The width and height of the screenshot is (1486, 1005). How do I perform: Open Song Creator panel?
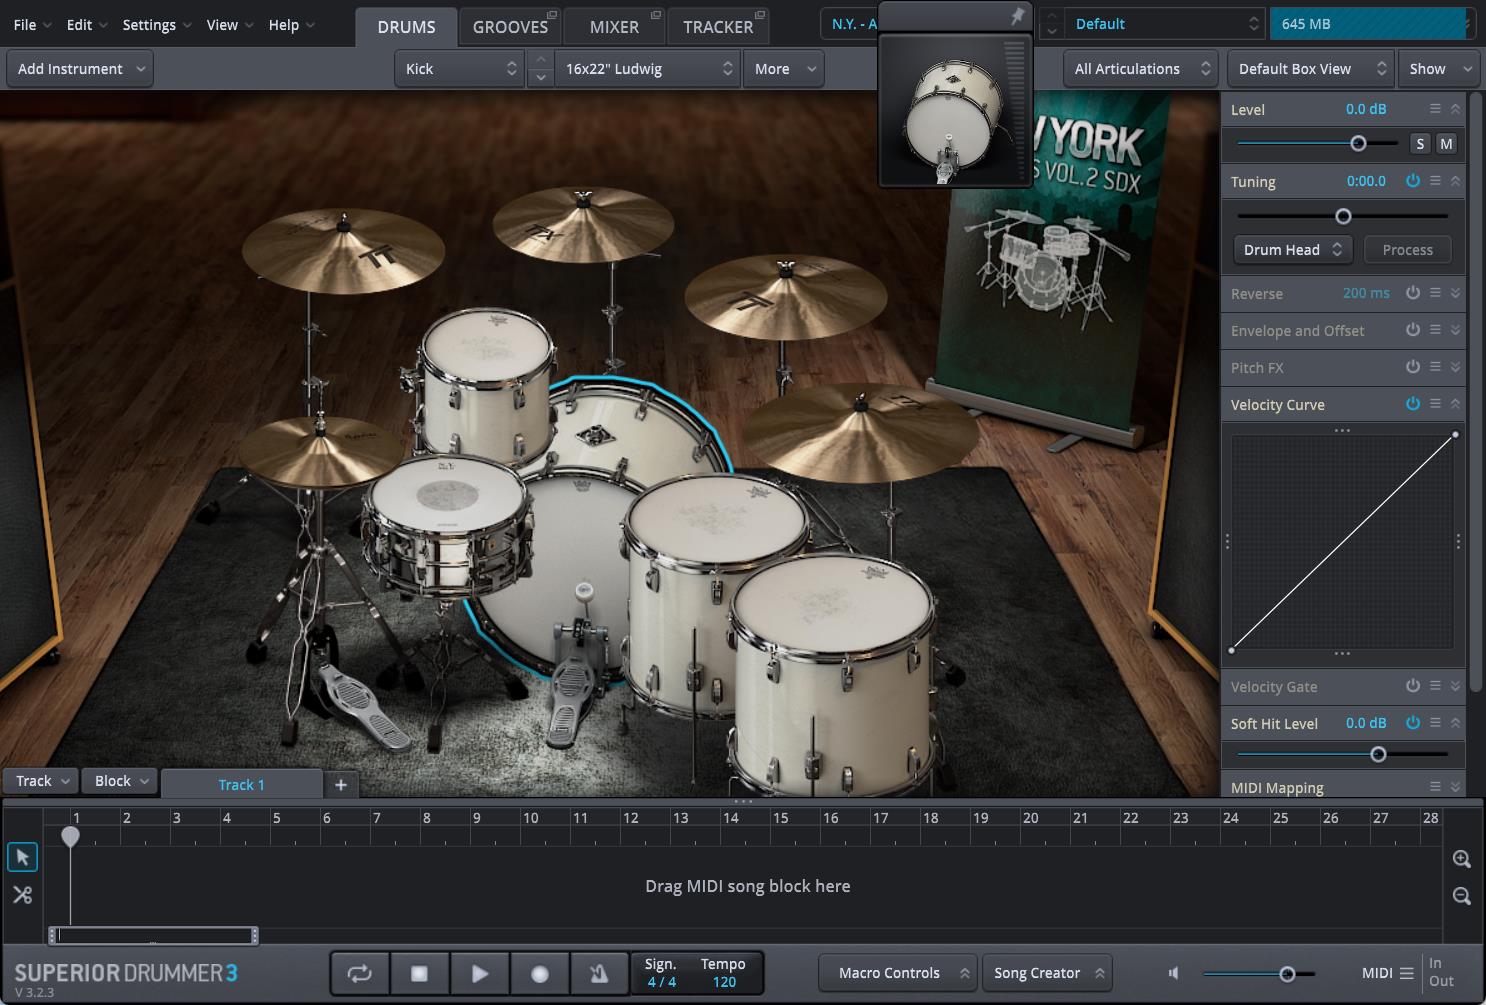(x=1047, y=973)
